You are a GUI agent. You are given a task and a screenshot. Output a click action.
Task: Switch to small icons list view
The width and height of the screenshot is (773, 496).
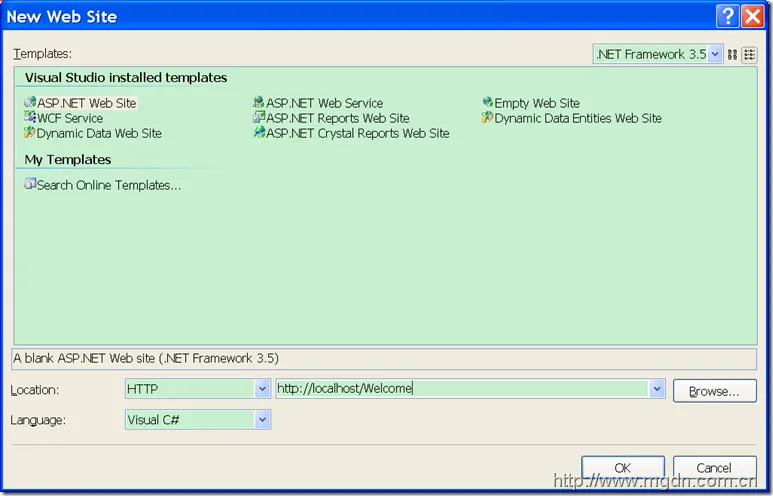(749, 54)
